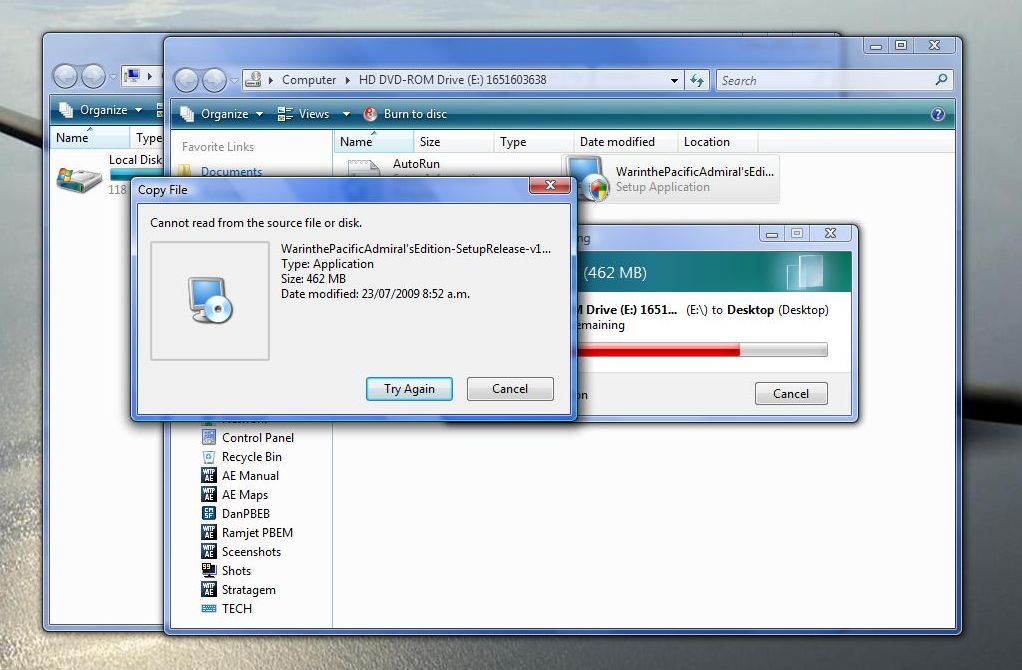This screenshot has height=670, width=1022.
Task: Click the Sceenshots icon
Action: coord(209,551)
